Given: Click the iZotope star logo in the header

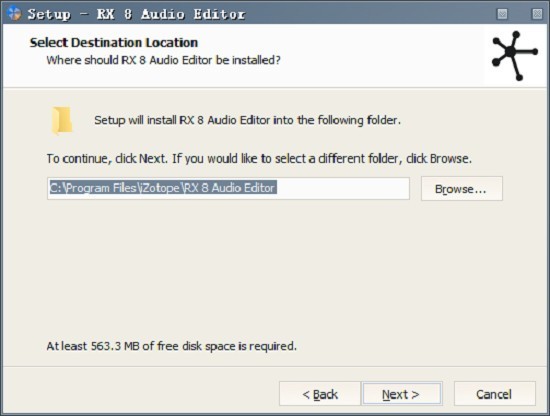Looking at the screenshot, I should [515, 55].
